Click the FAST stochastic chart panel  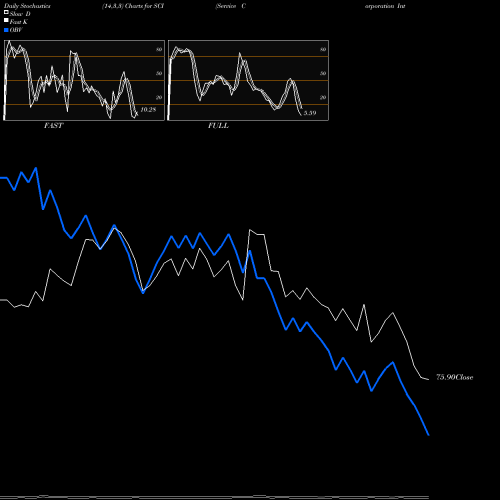(x=84, y=80)
